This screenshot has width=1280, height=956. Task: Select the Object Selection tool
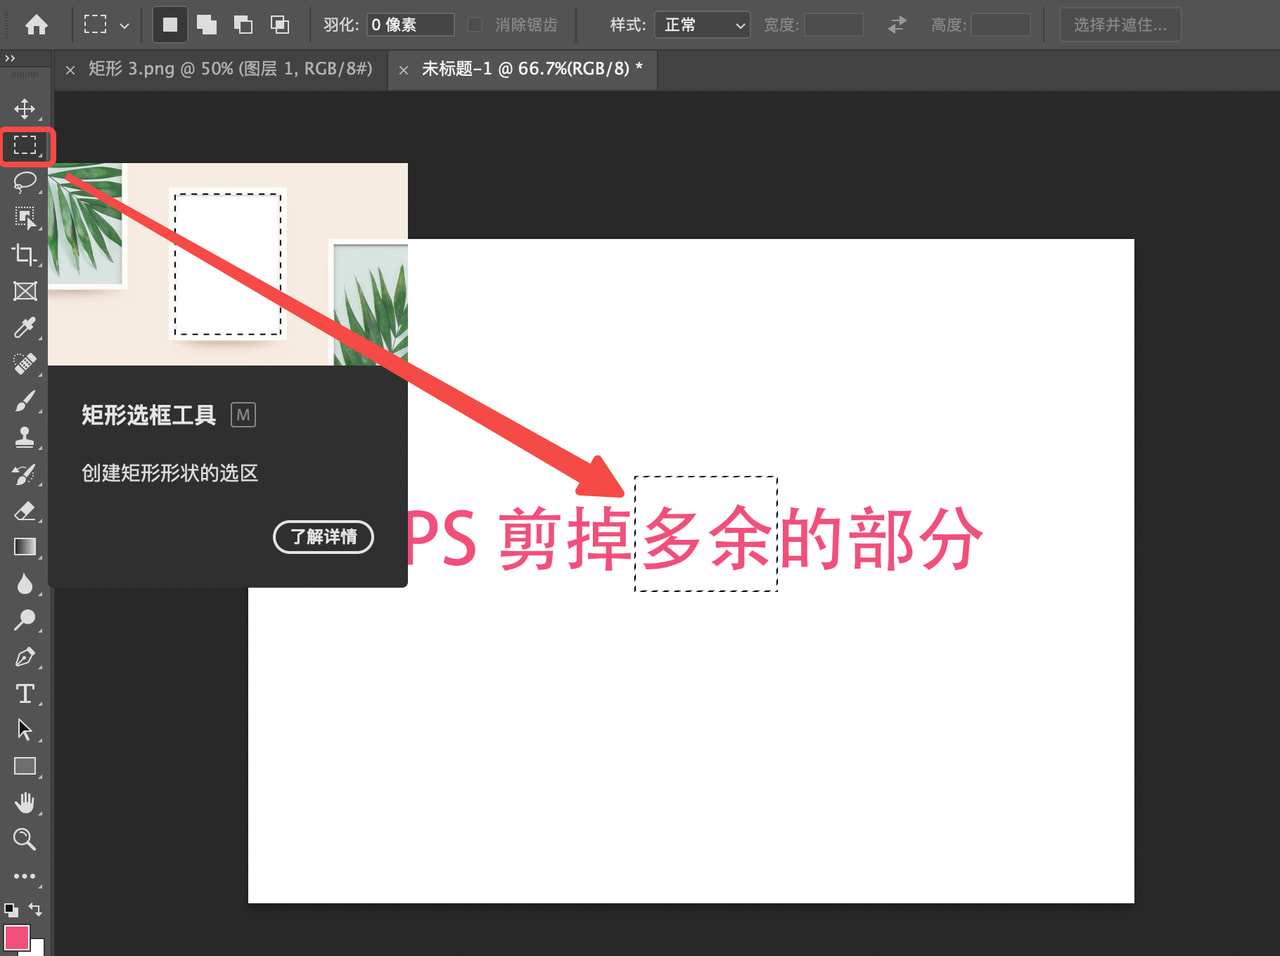[x=25, y=218]
